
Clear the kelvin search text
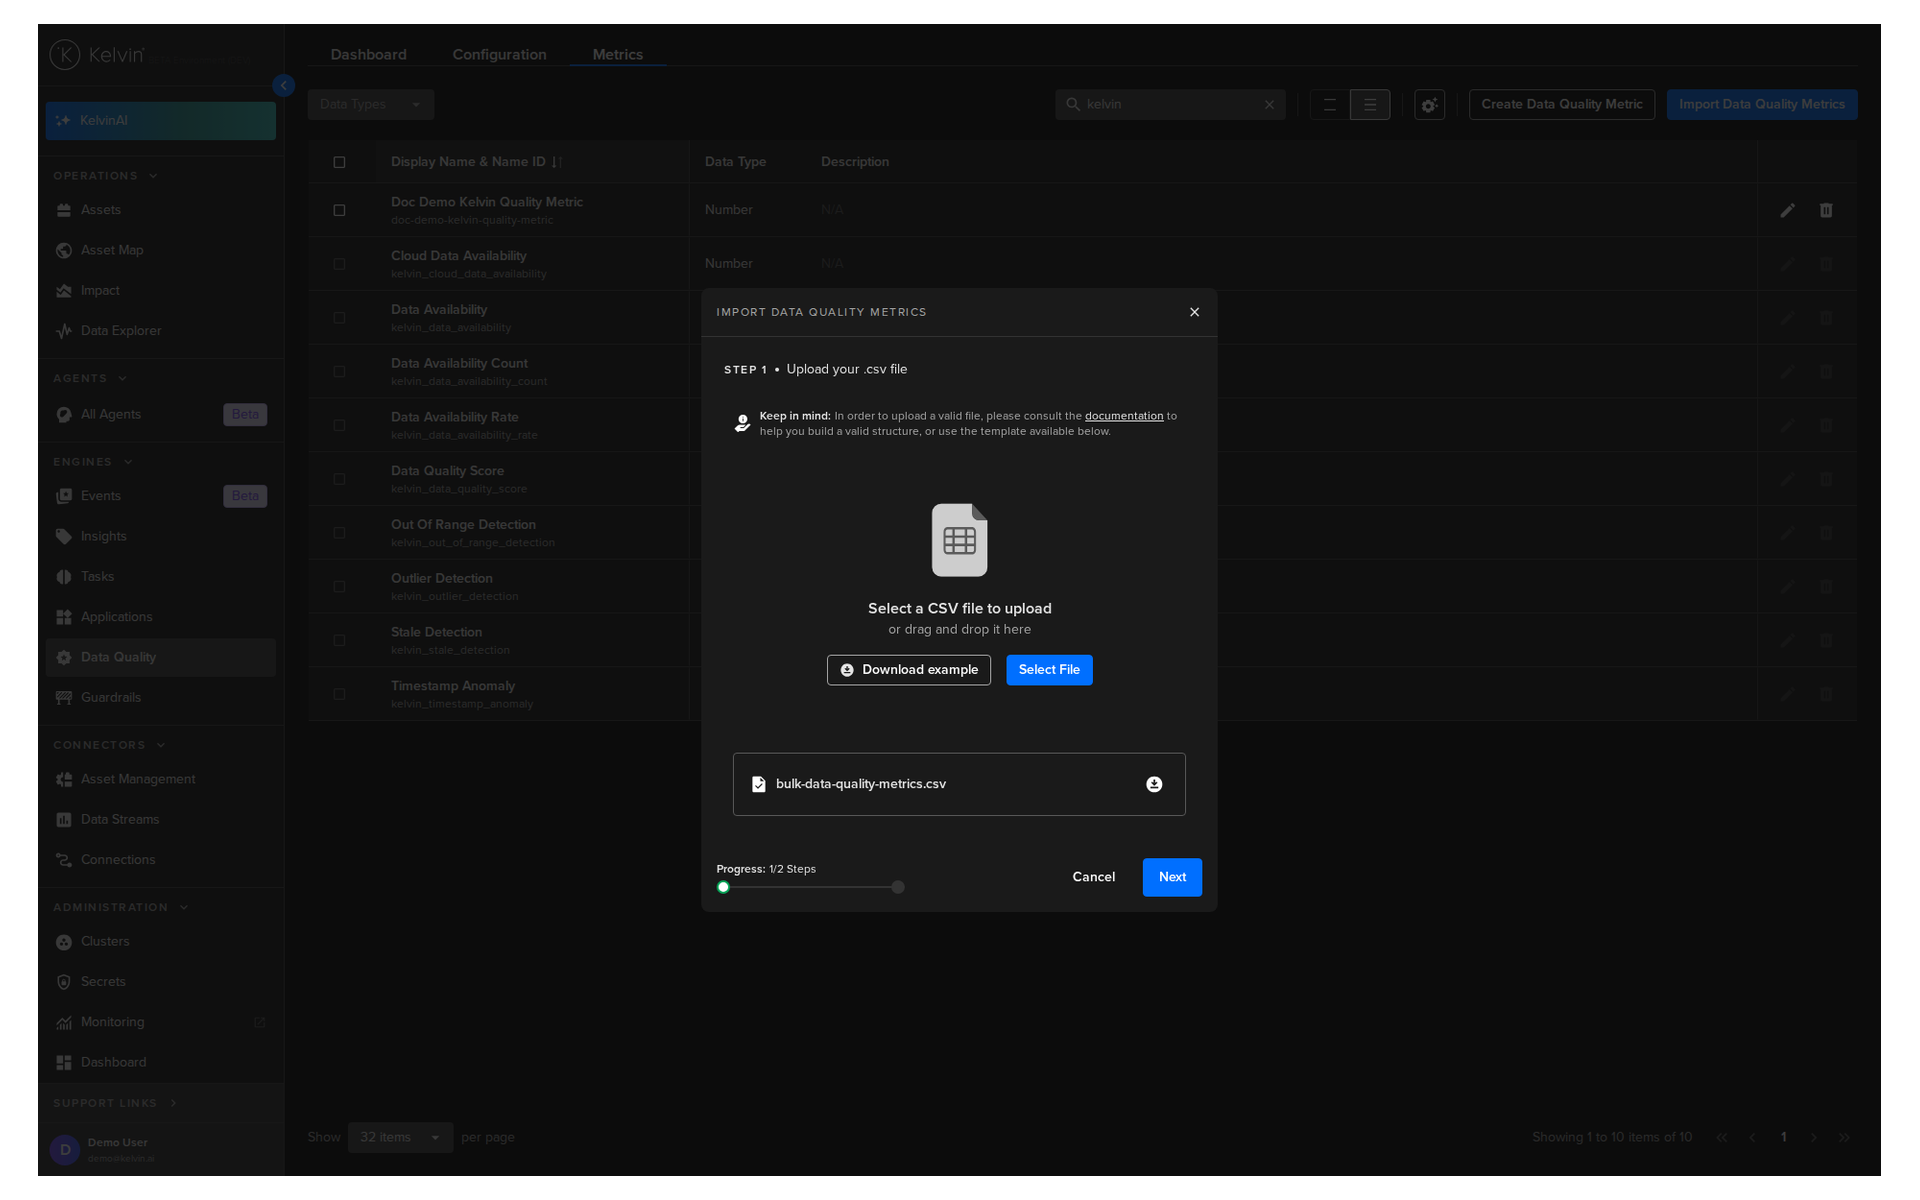click(1269, 105)
